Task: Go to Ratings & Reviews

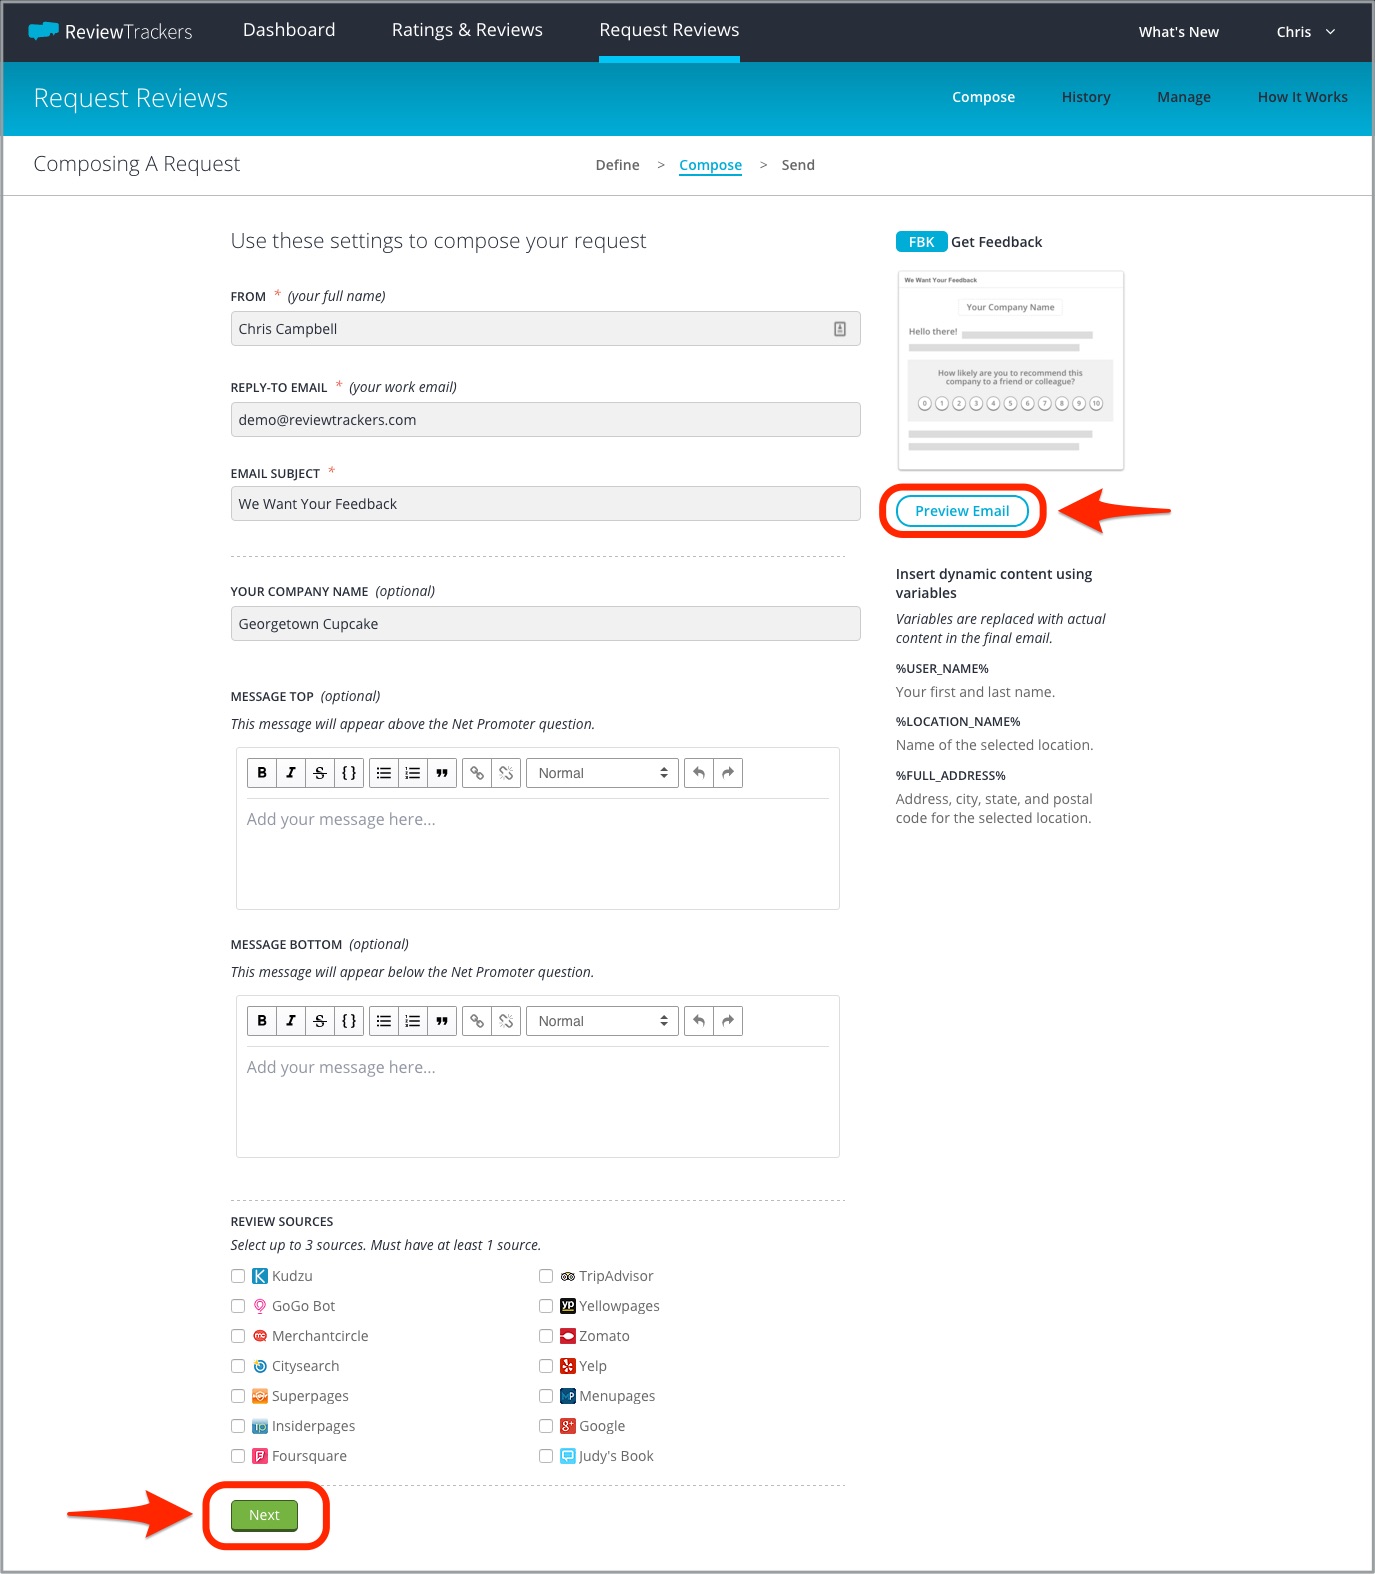Action: 467,30
